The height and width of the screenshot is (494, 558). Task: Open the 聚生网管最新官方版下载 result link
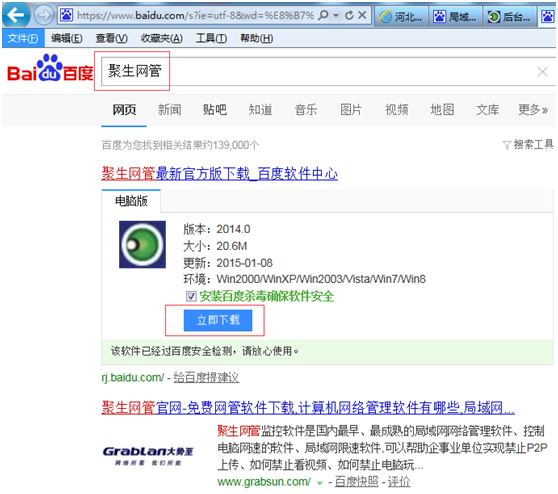point(220,174)
